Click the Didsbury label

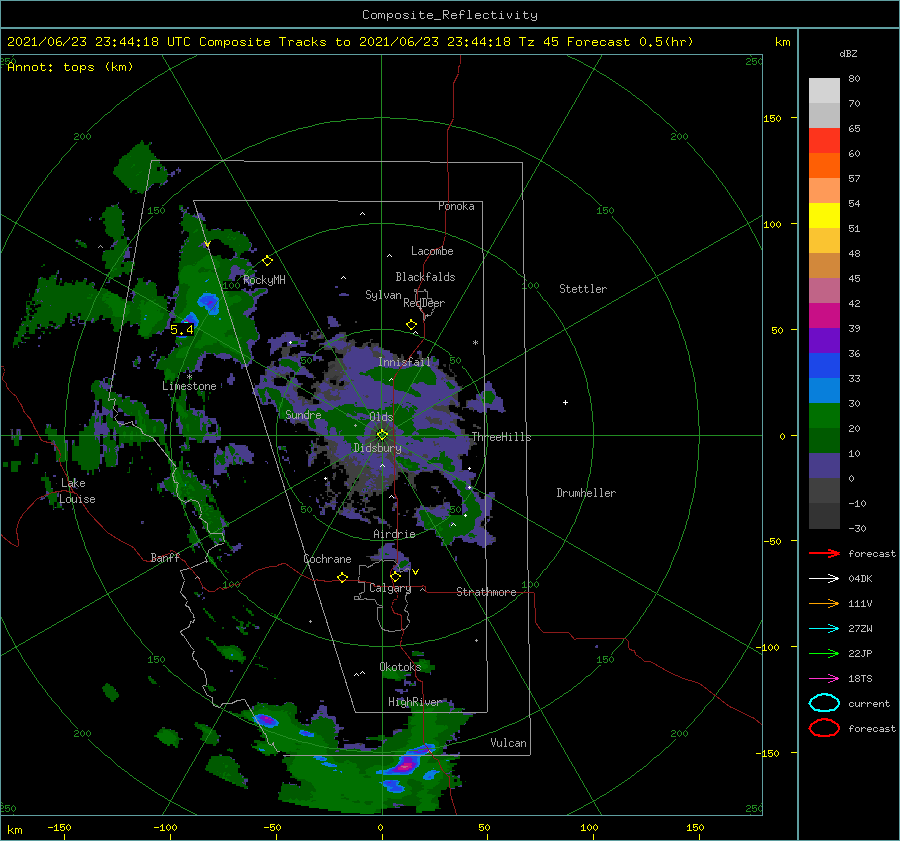378,448
